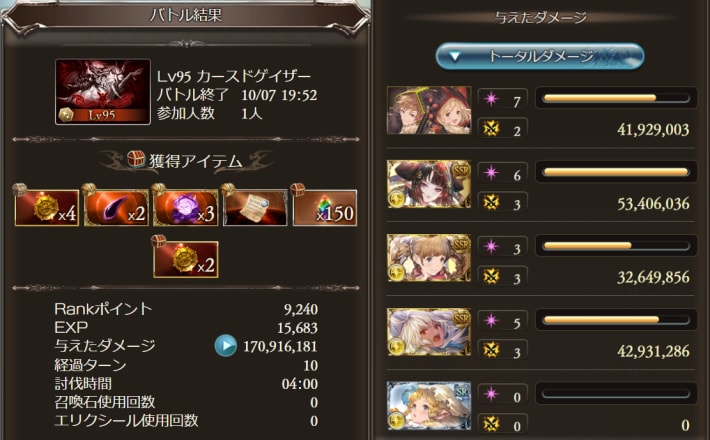Screen dimensions: 710x440
Task: Select the paper scroll reward item
Action: (255, 208)
